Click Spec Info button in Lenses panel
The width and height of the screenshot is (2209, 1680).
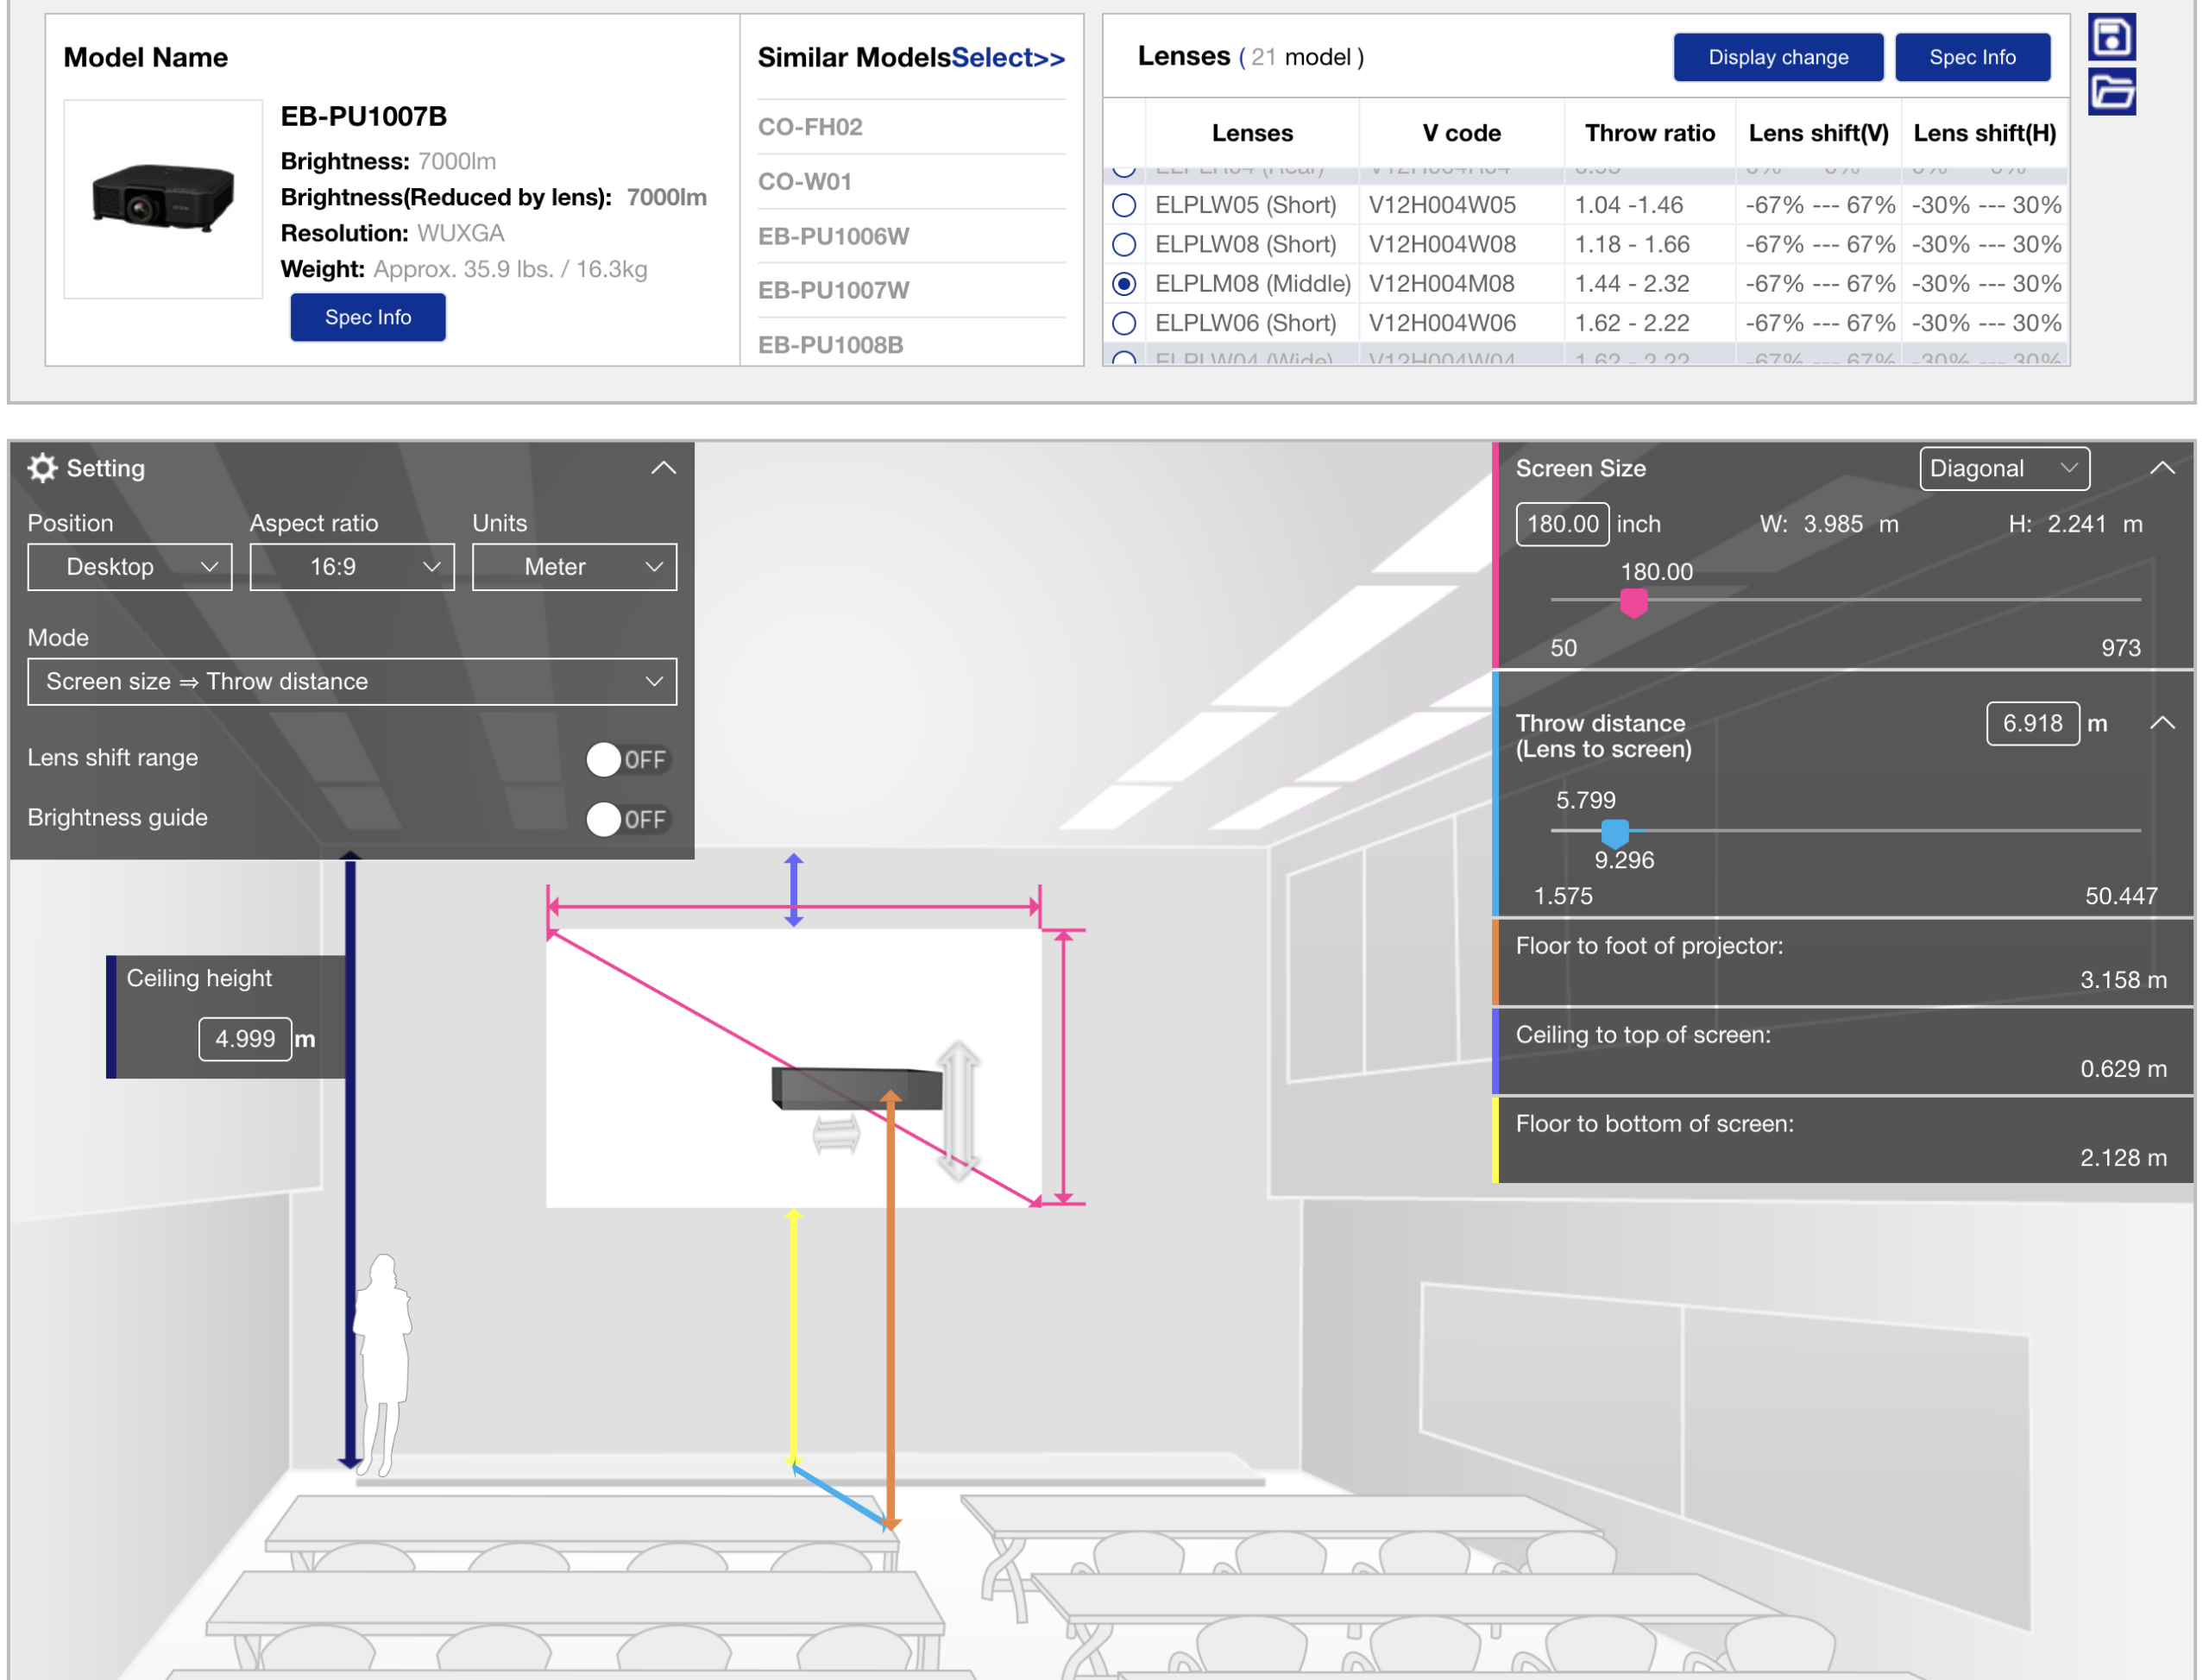point(1972,57)
